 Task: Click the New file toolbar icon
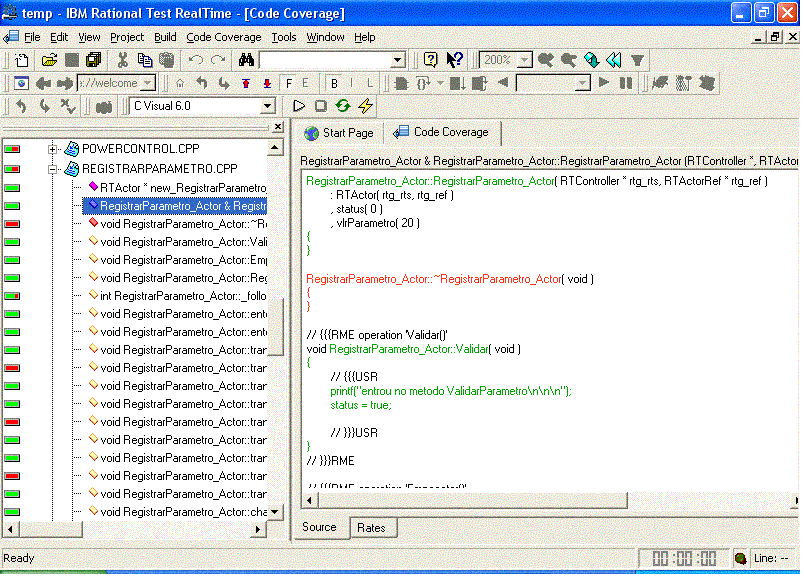pos(22,60)
